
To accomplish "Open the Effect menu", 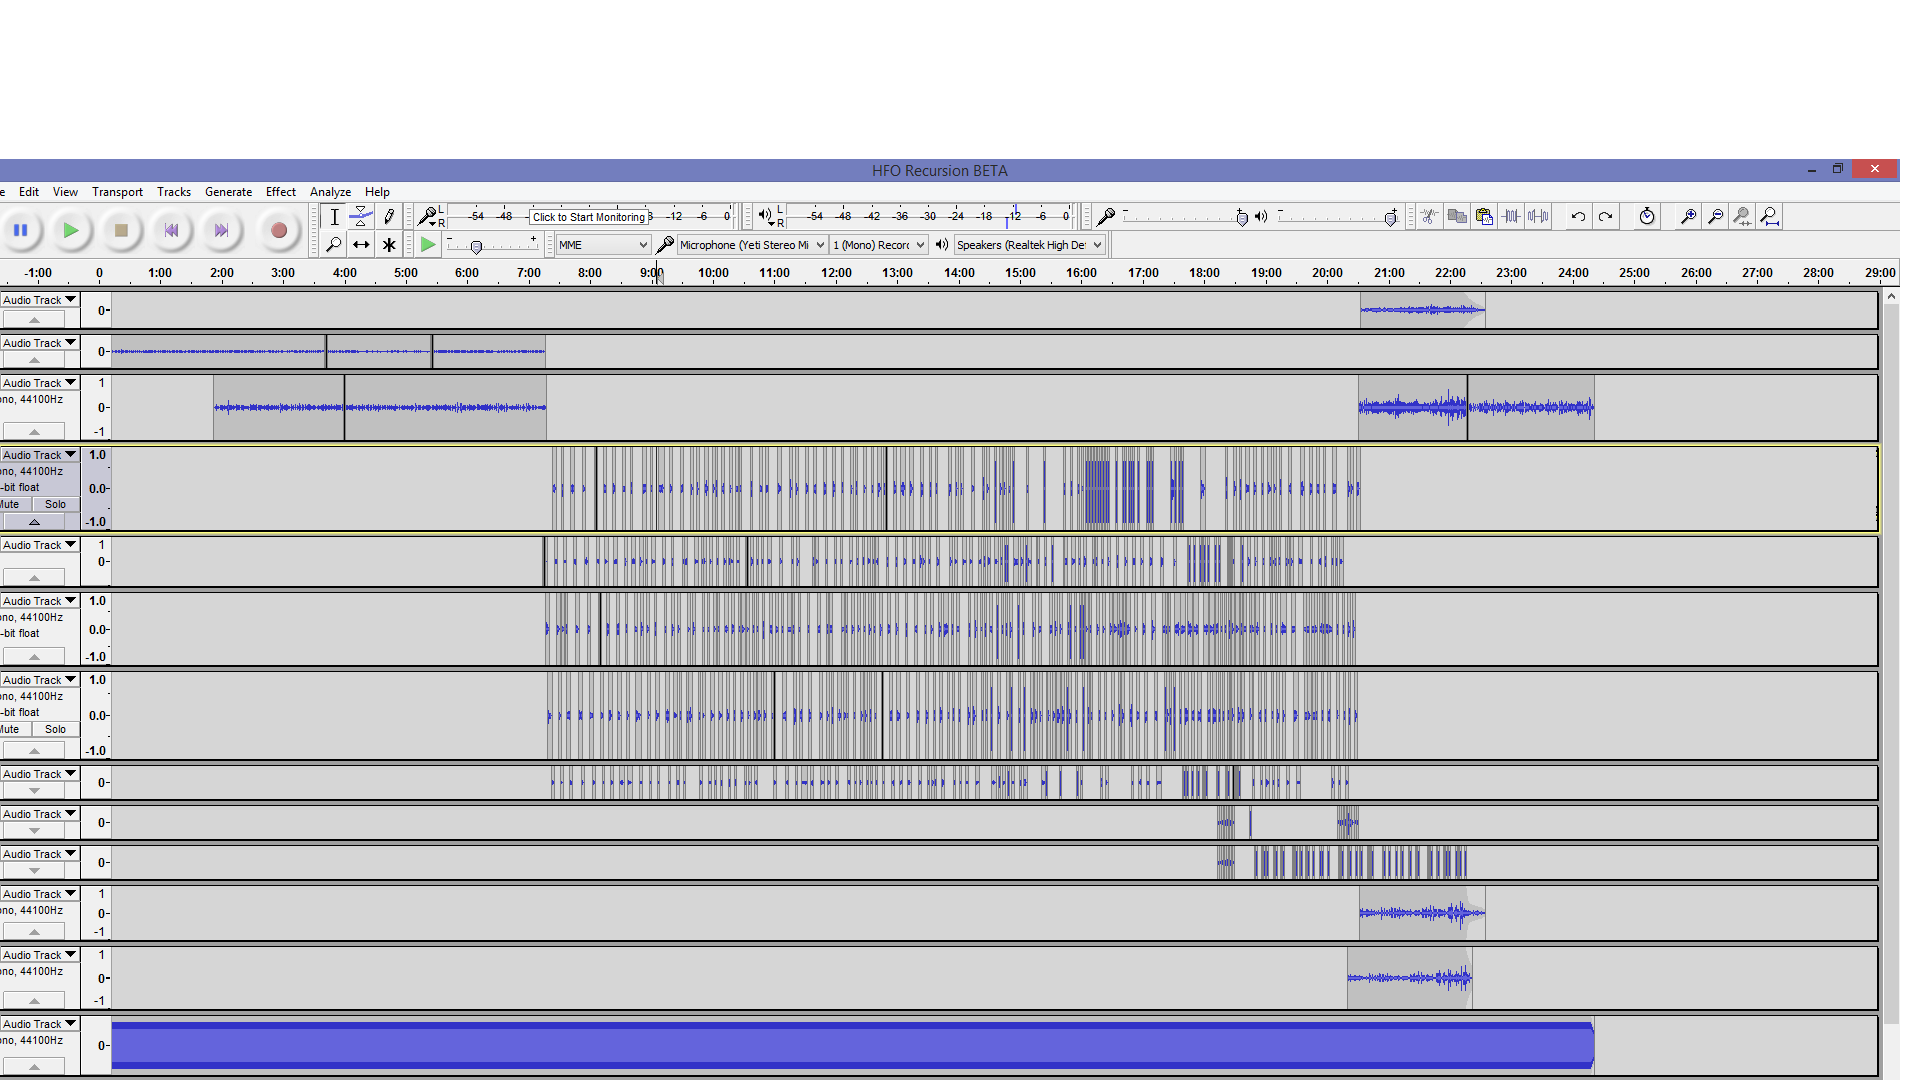I will (280, 192).
